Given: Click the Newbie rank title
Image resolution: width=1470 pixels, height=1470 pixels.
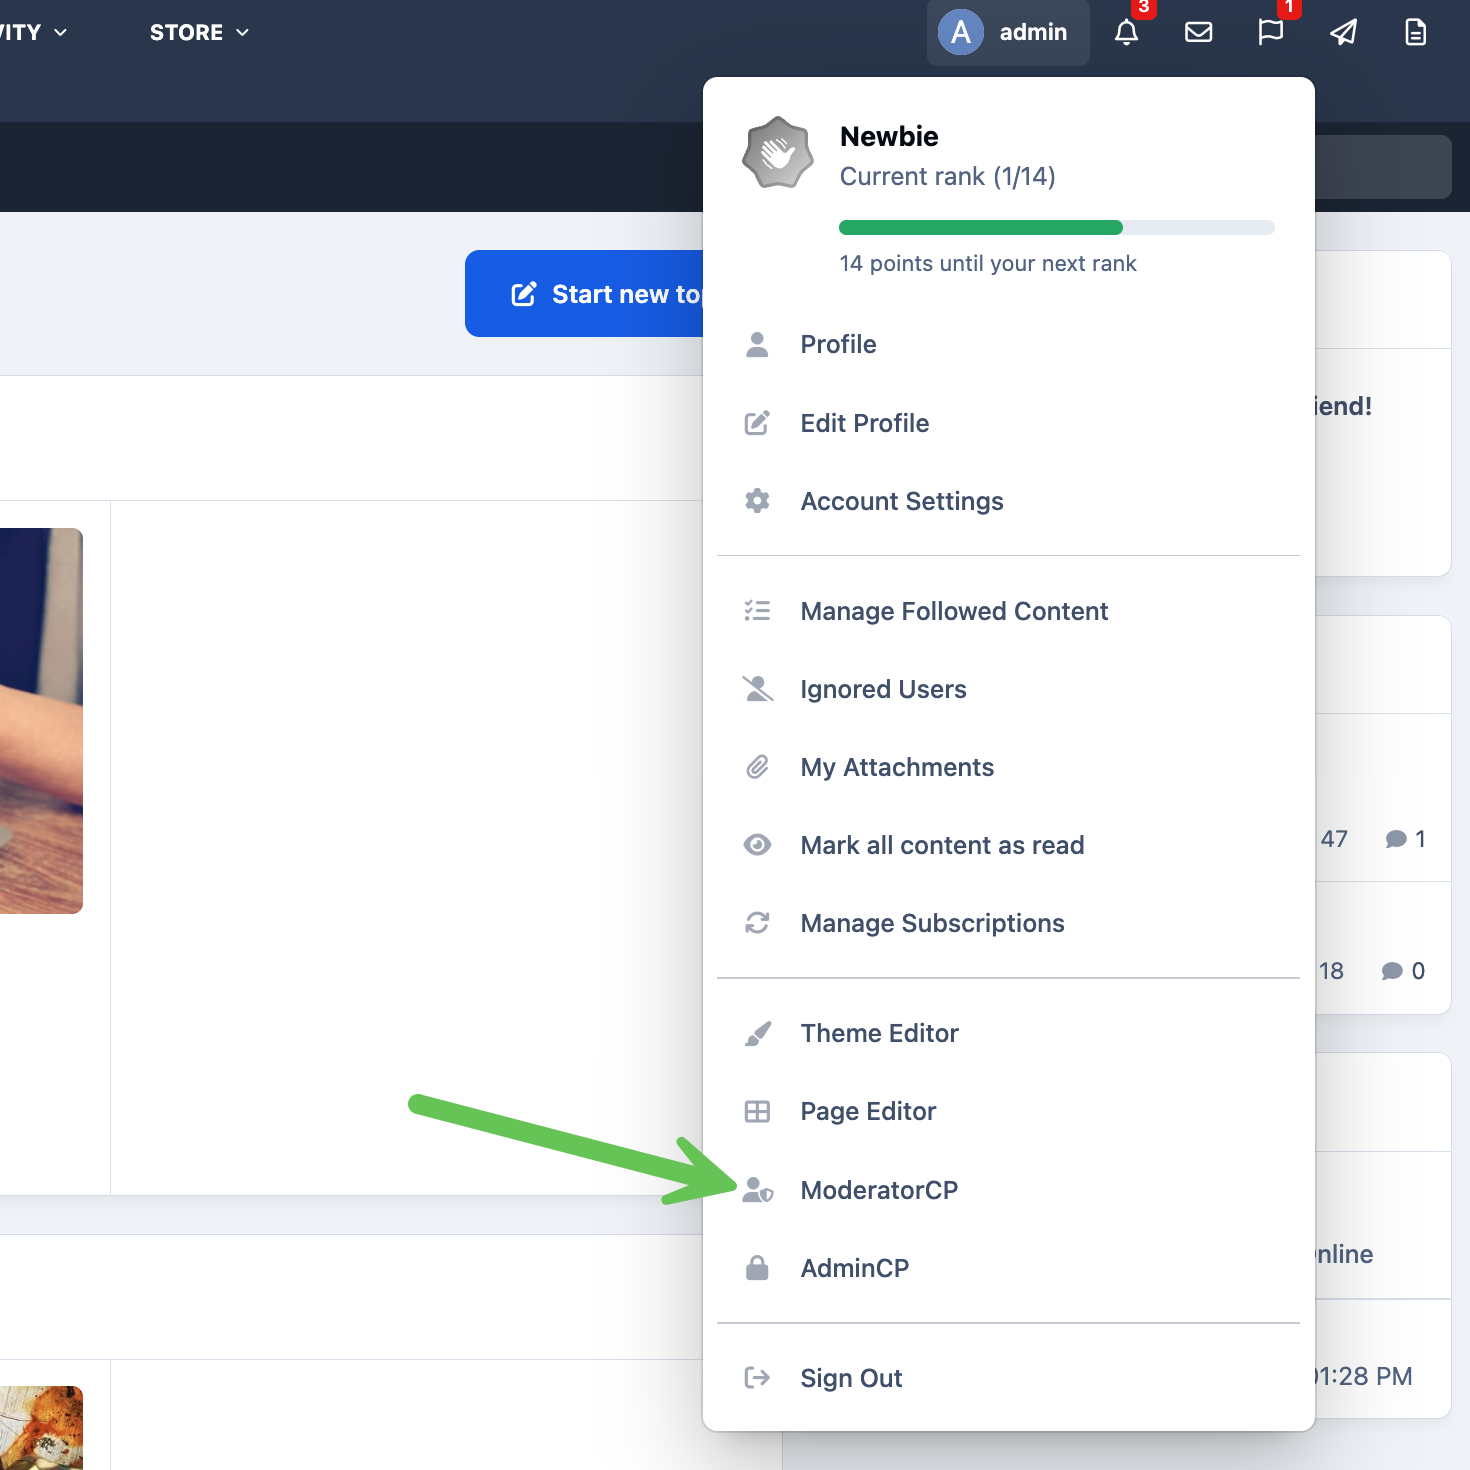Looking at the screenshot, I should (889, 136).
